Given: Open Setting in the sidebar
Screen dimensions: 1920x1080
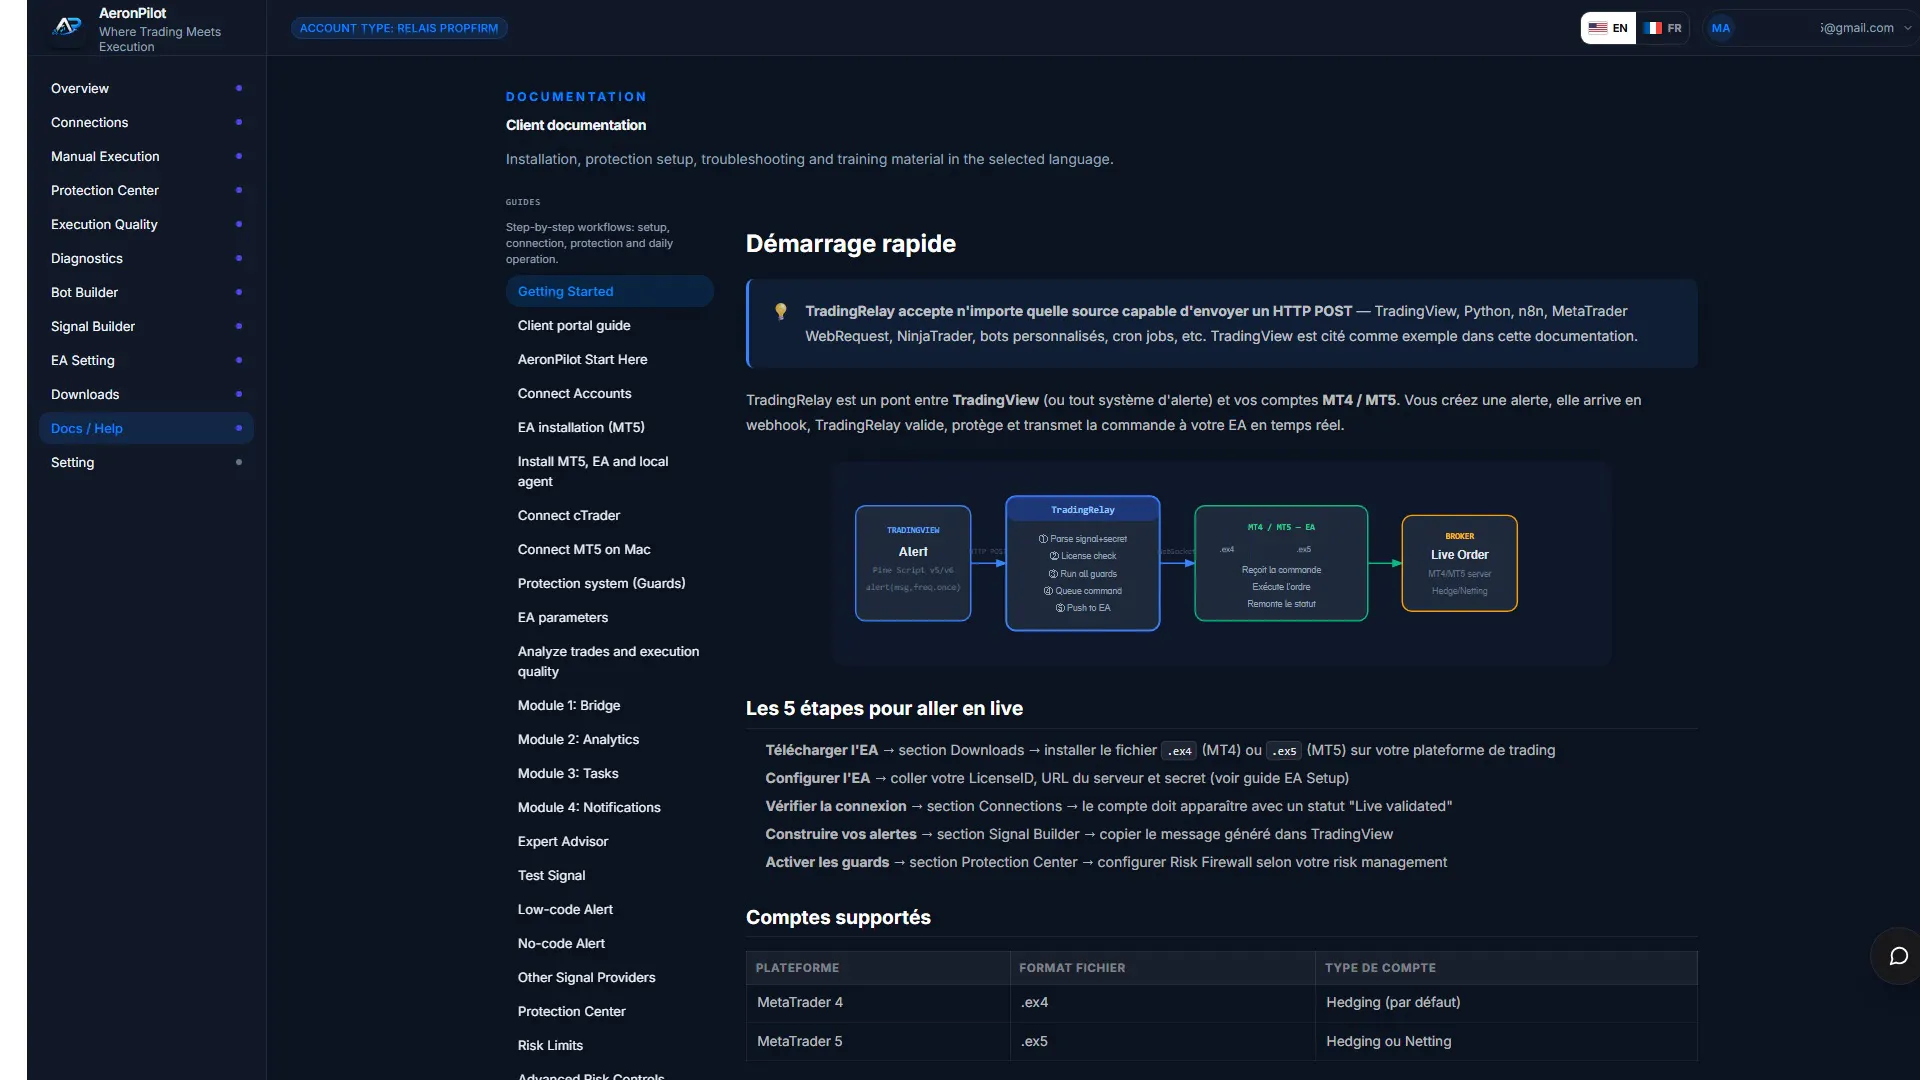Looking at the screenshot, I should pyautogui.click(x=146, y=462).
